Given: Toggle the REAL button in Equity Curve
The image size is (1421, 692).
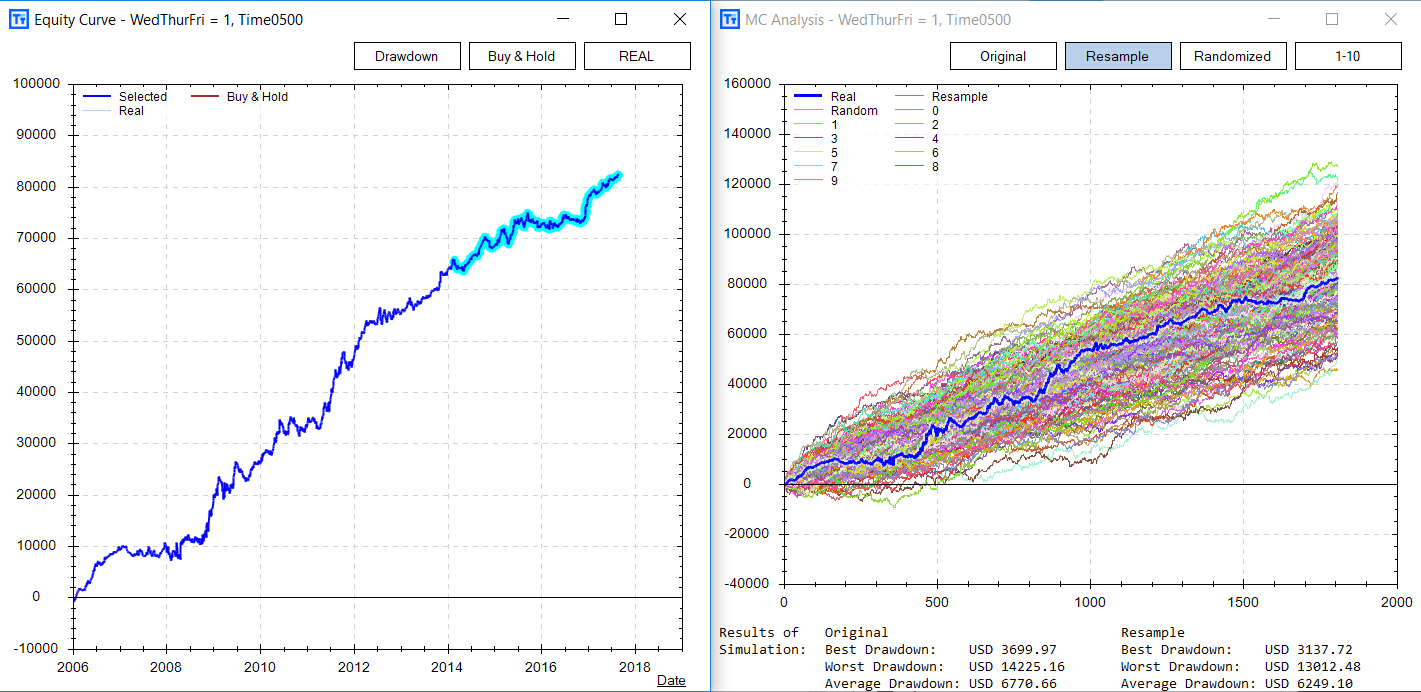Looking at the screenshot, I should pyautogui.click(x=637, y=56).
